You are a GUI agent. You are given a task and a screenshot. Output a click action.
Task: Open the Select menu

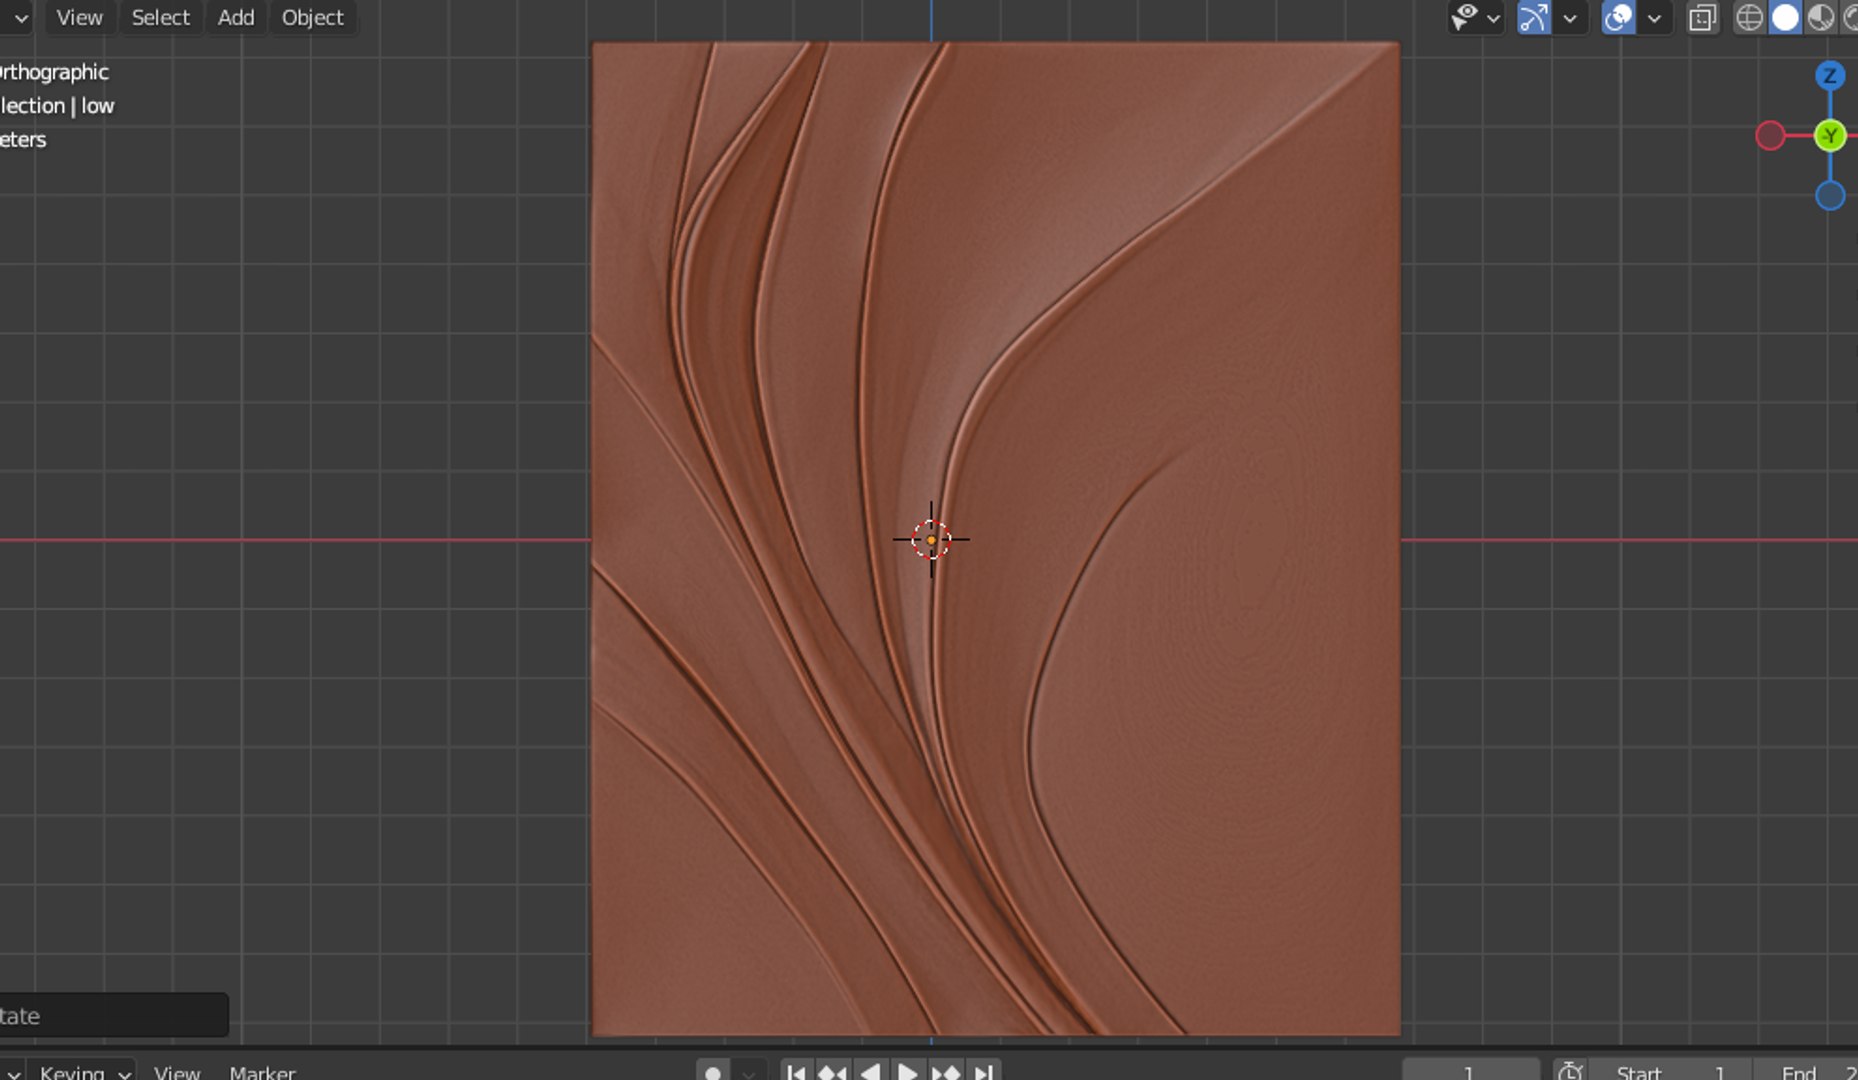[x=160, y=17]
